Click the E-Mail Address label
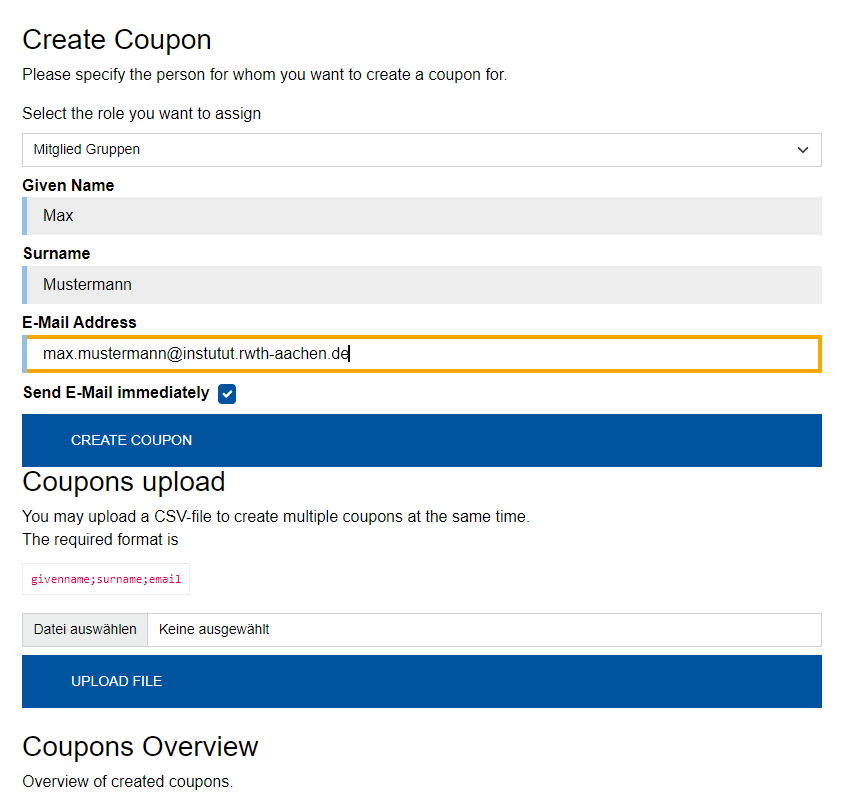 (x=79, y=322)
